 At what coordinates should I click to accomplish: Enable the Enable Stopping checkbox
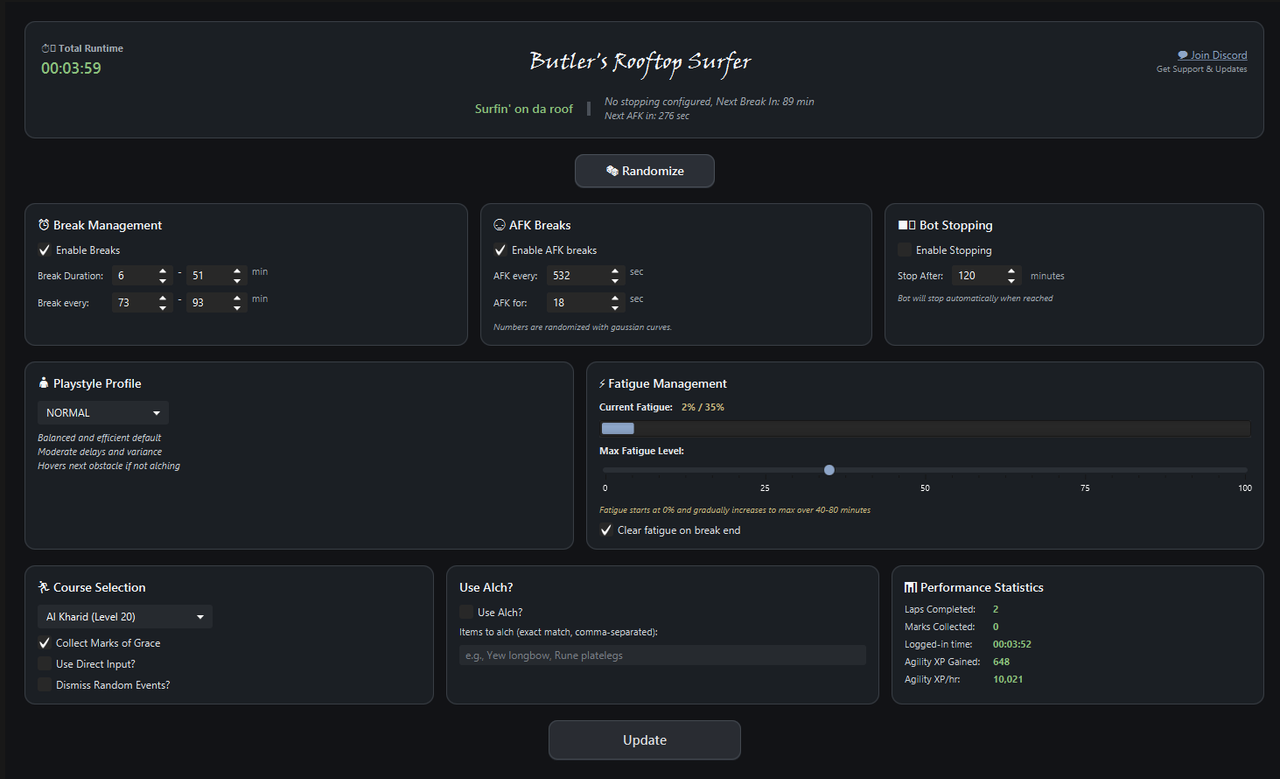(905, 250)
